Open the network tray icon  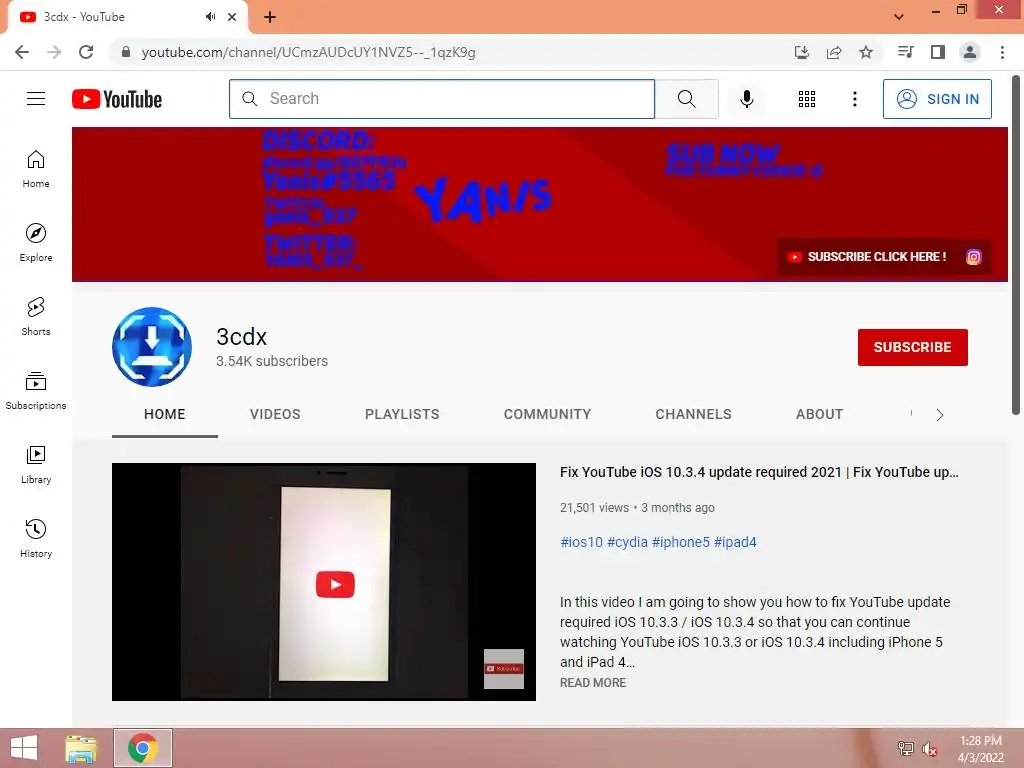tap(905, 748)
